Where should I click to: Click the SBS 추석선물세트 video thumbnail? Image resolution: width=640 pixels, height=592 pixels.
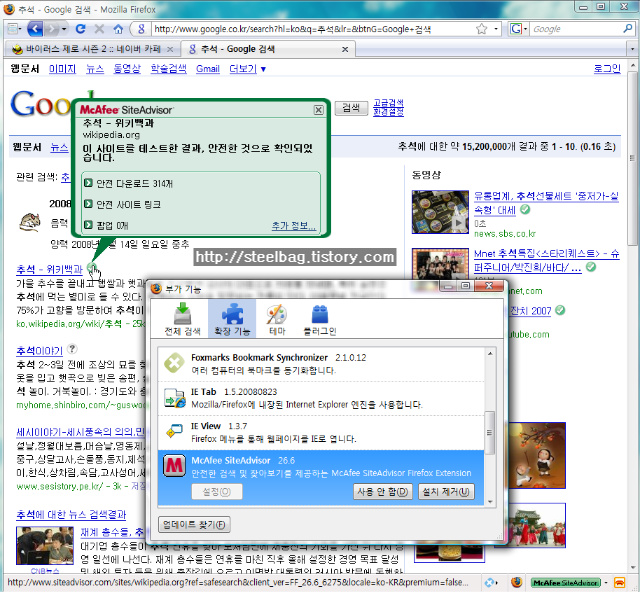tap(440, 211)
